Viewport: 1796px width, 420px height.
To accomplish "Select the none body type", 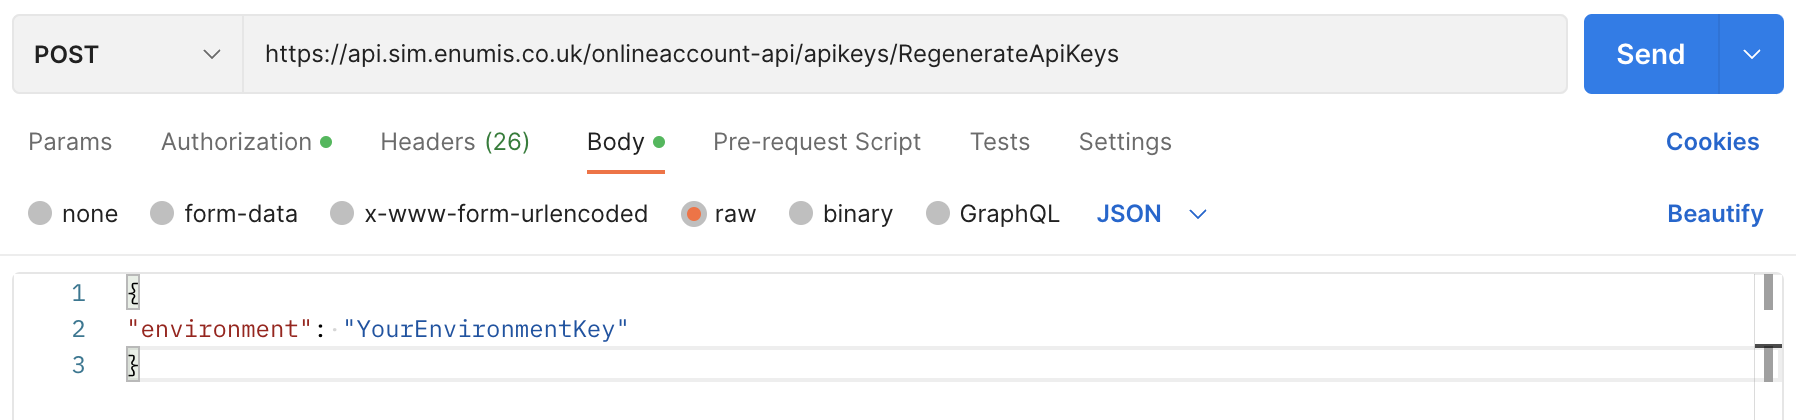I will coord(40,214).
